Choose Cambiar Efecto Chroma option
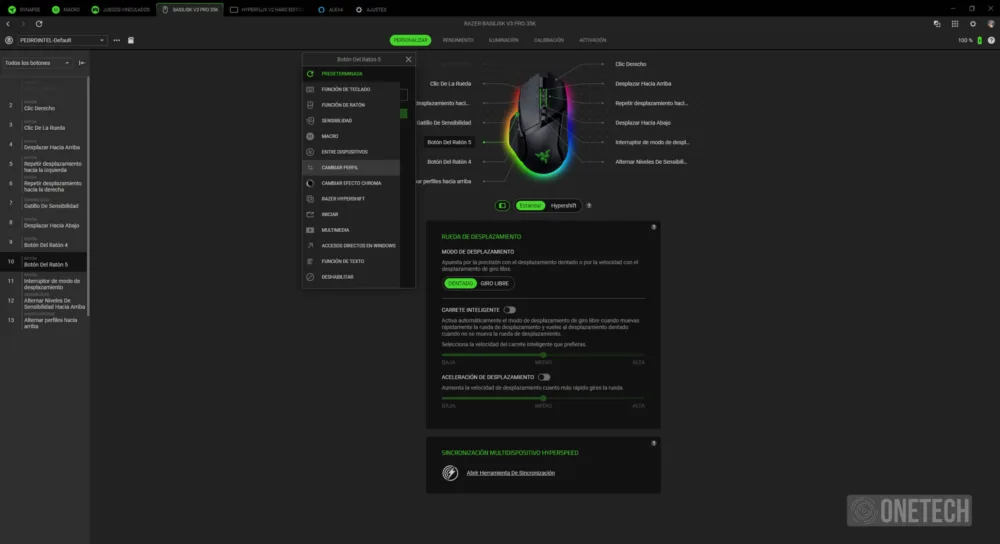The image size is (1000, 544). [351, 183]
